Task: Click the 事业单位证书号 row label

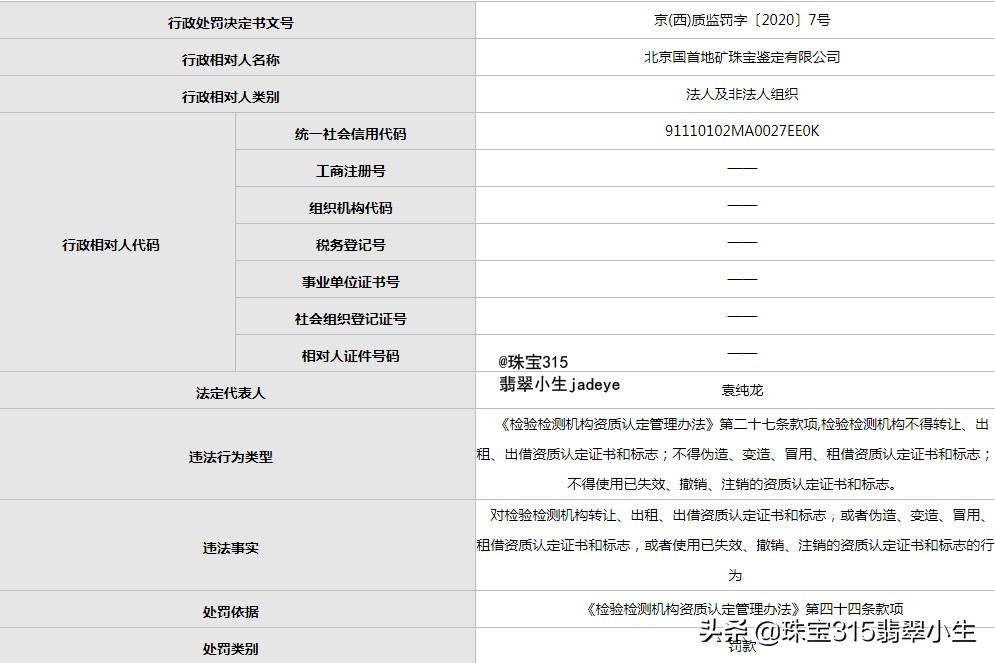Action: [355, 280]
